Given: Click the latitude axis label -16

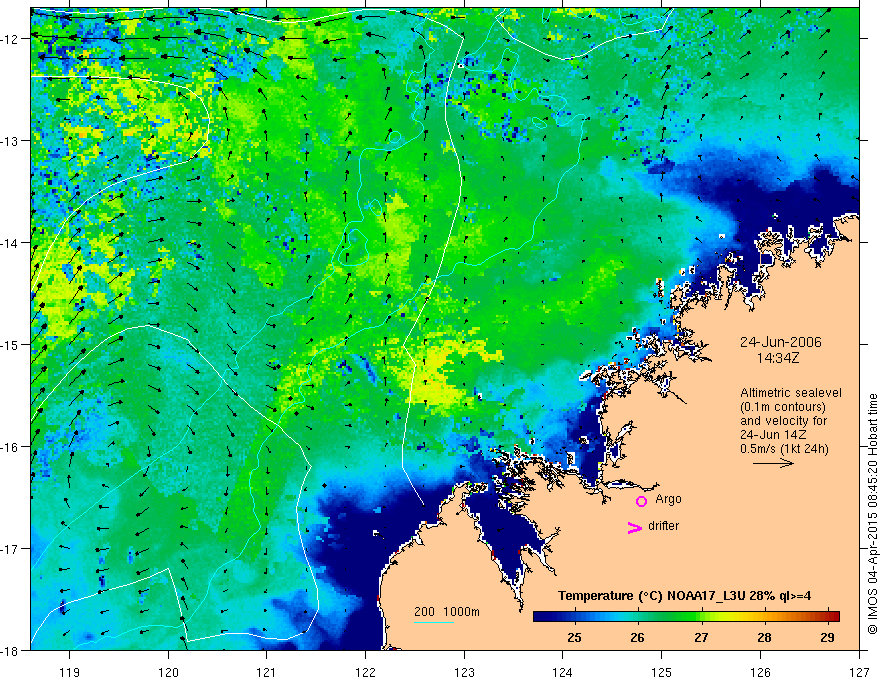Looking at the screenshot, I should point(11,447).
